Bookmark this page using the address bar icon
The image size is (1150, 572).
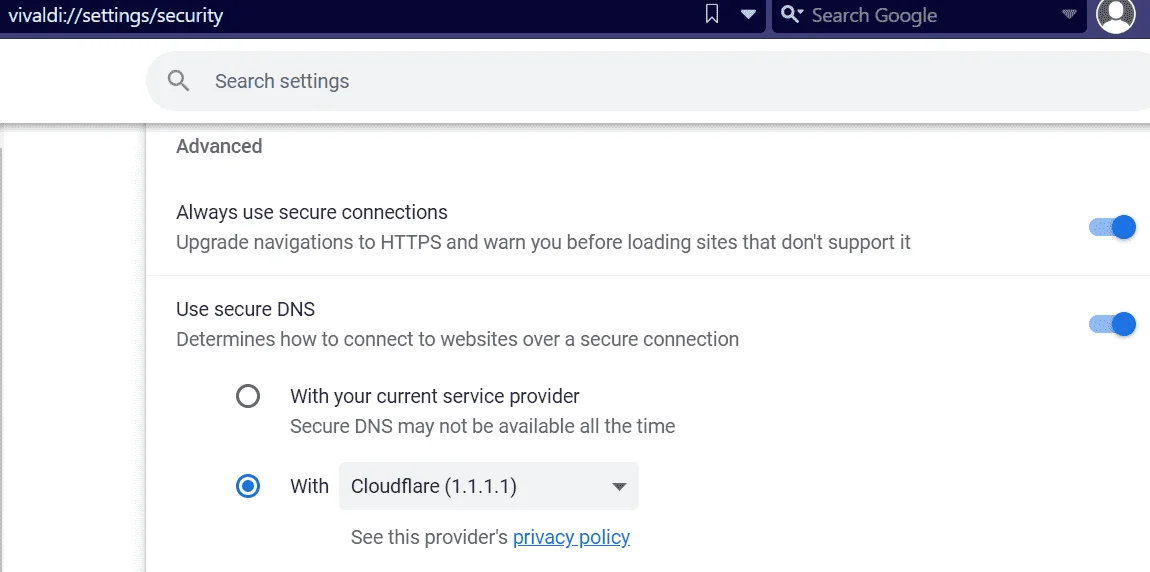tap(711, 15)
